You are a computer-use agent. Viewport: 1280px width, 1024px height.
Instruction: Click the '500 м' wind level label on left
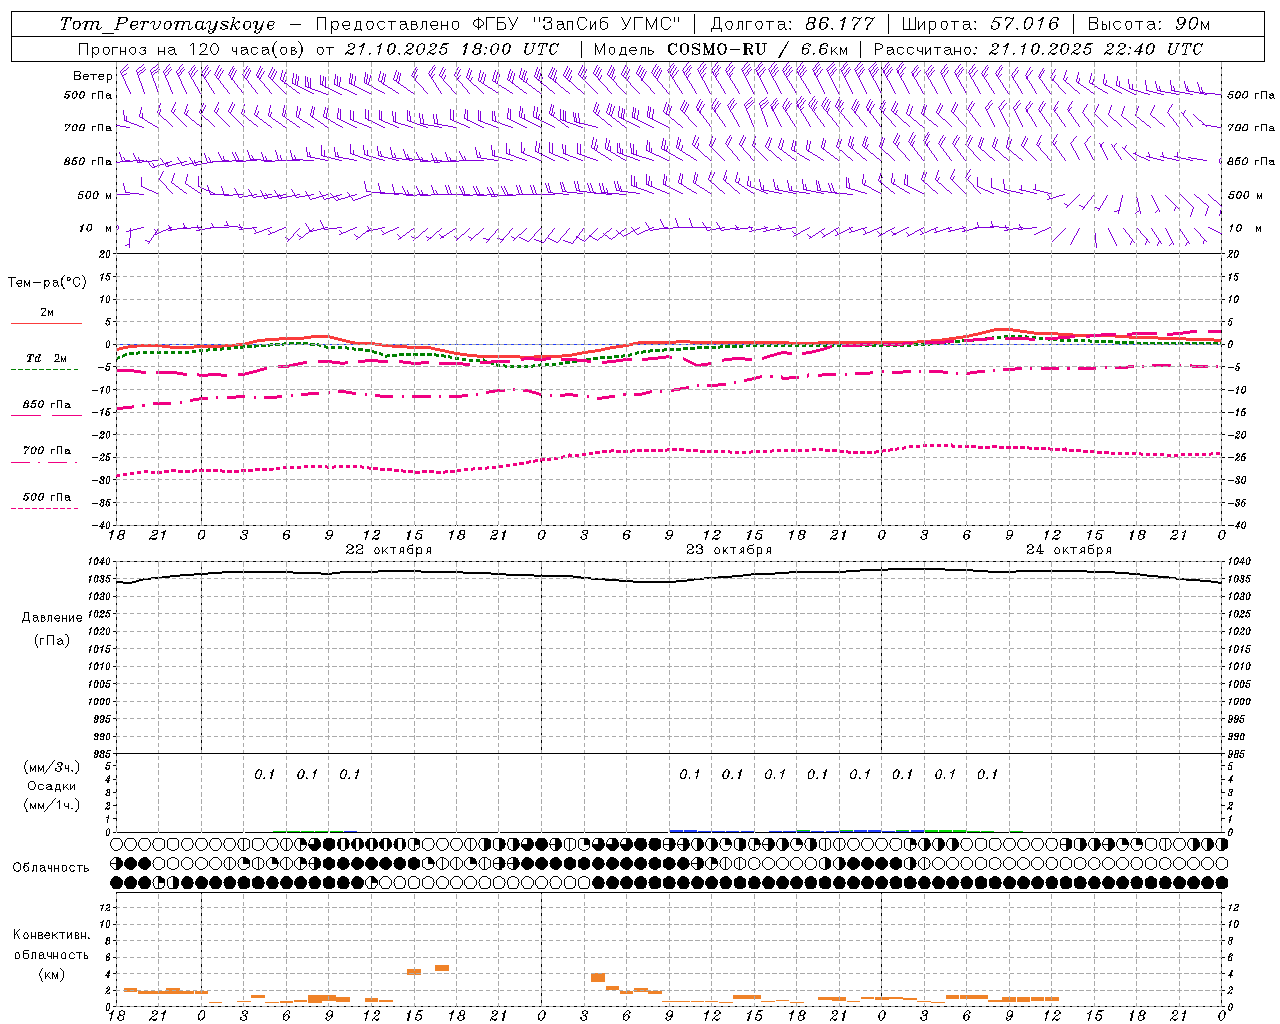tap(95, 195)
